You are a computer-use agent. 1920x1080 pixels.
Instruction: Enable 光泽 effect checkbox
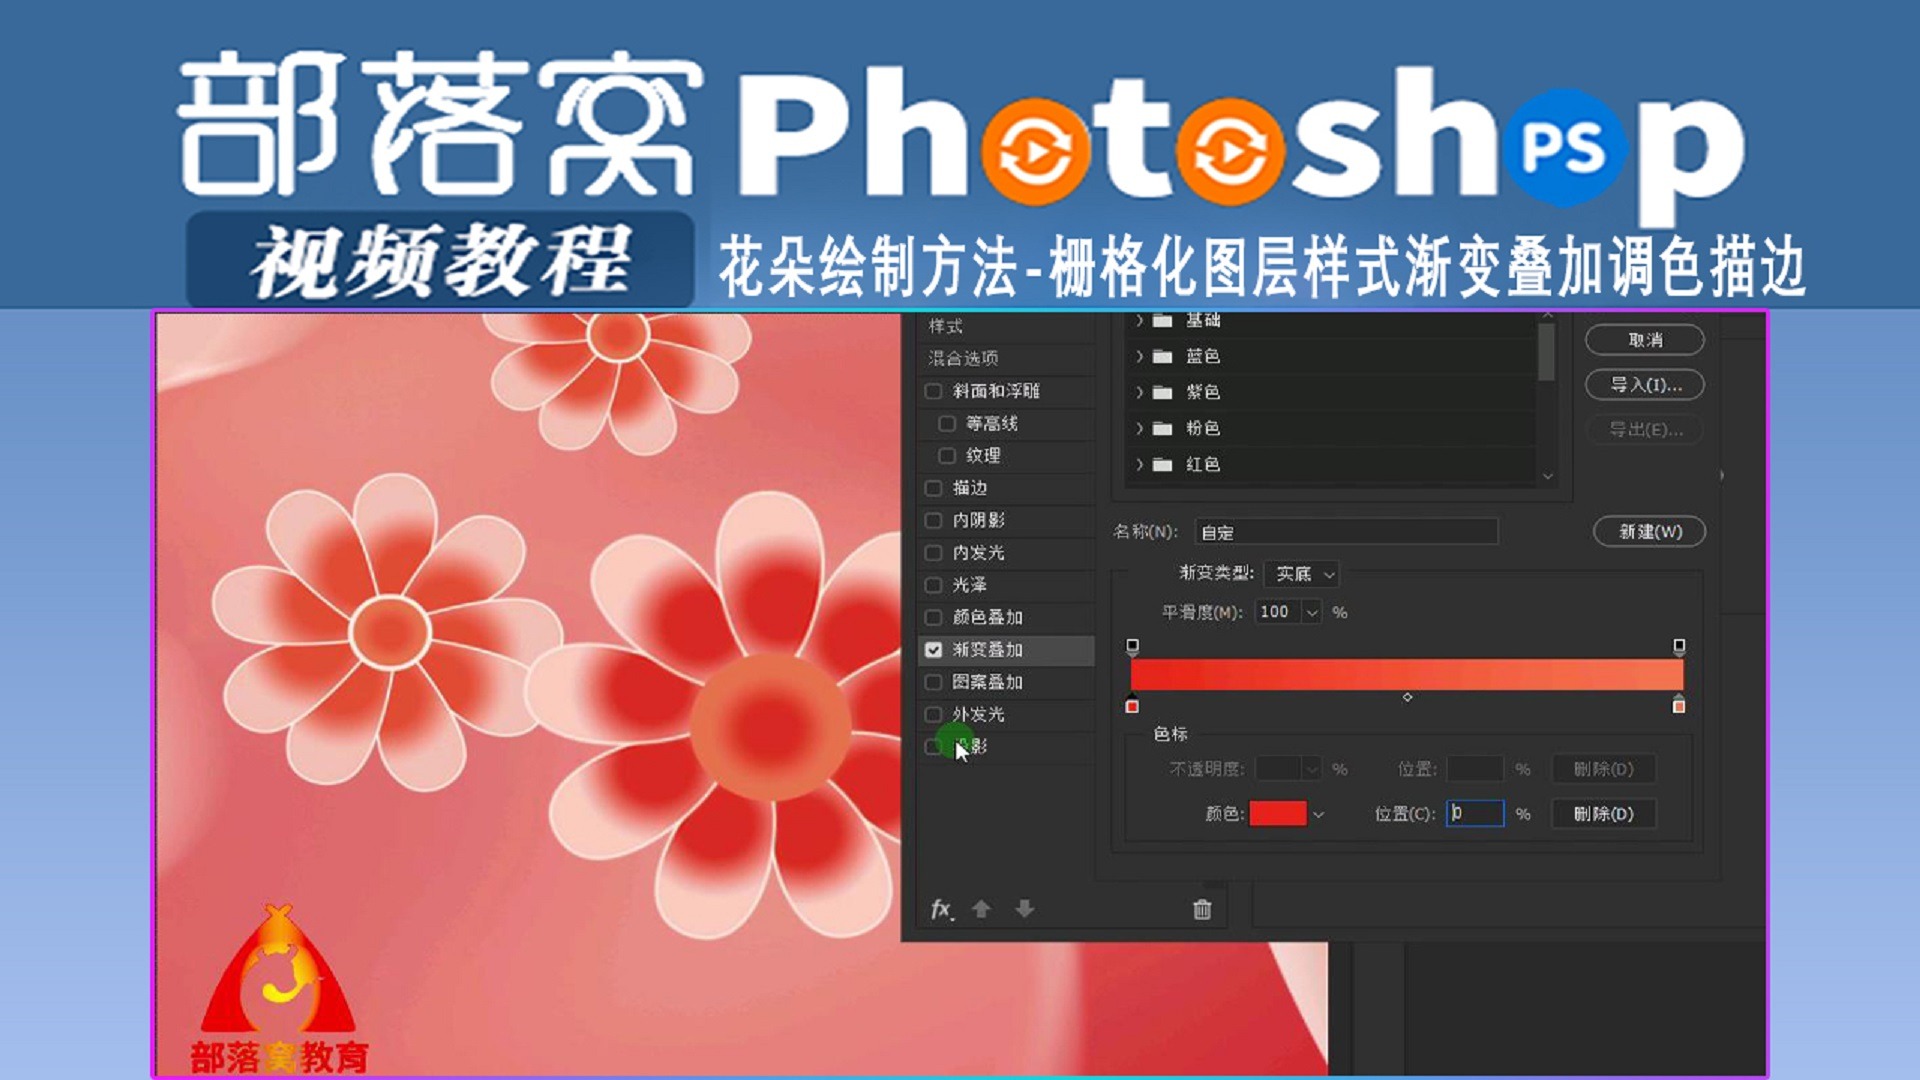coord(933,585)
